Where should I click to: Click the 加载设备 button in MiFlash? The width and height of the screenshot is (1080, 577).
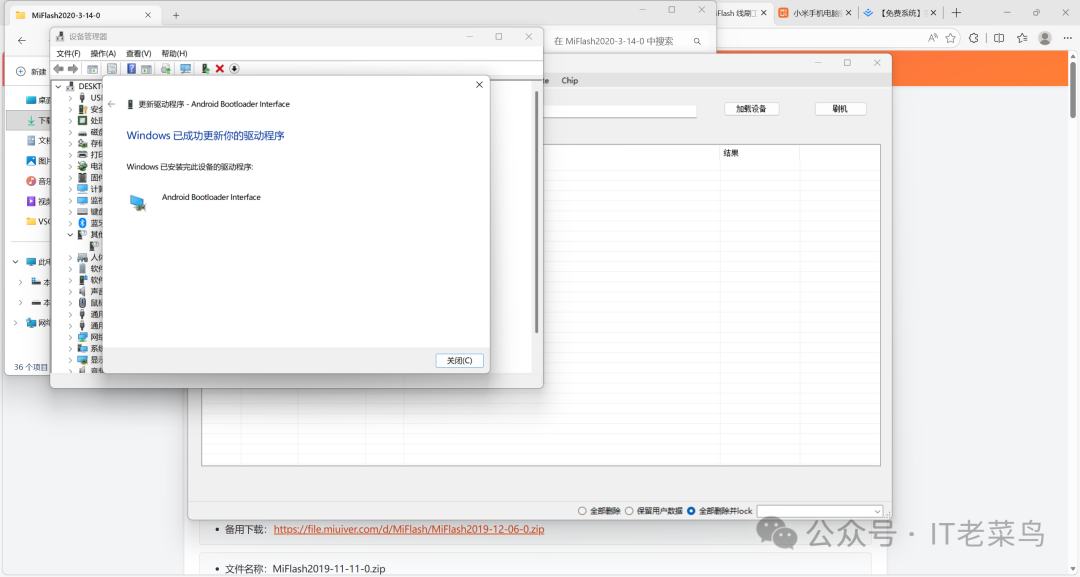coord(751,109)
